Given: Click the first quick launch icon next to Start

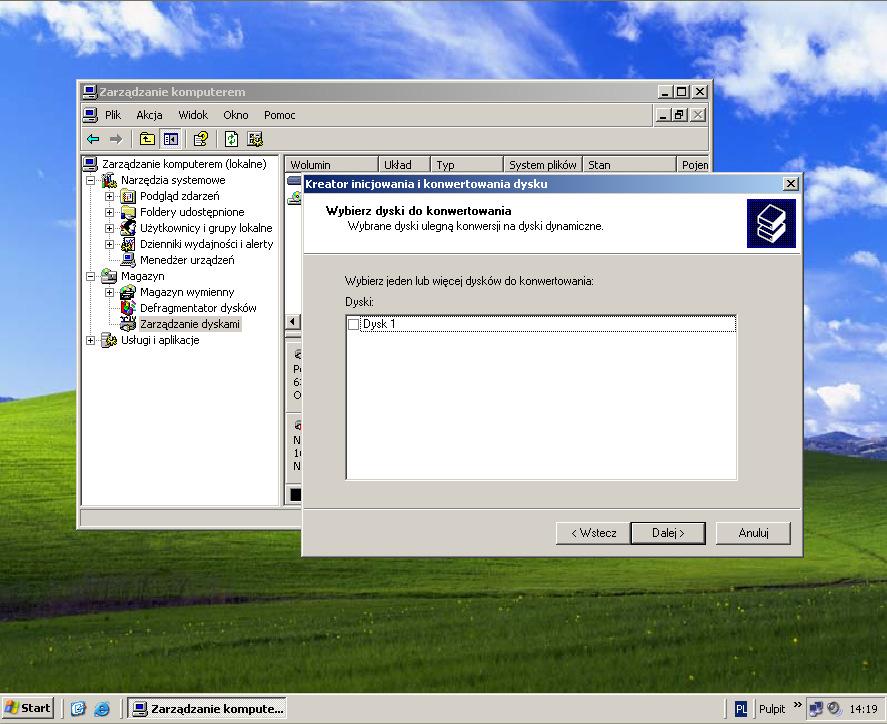Looking at the screenshot, I should 78,708.
